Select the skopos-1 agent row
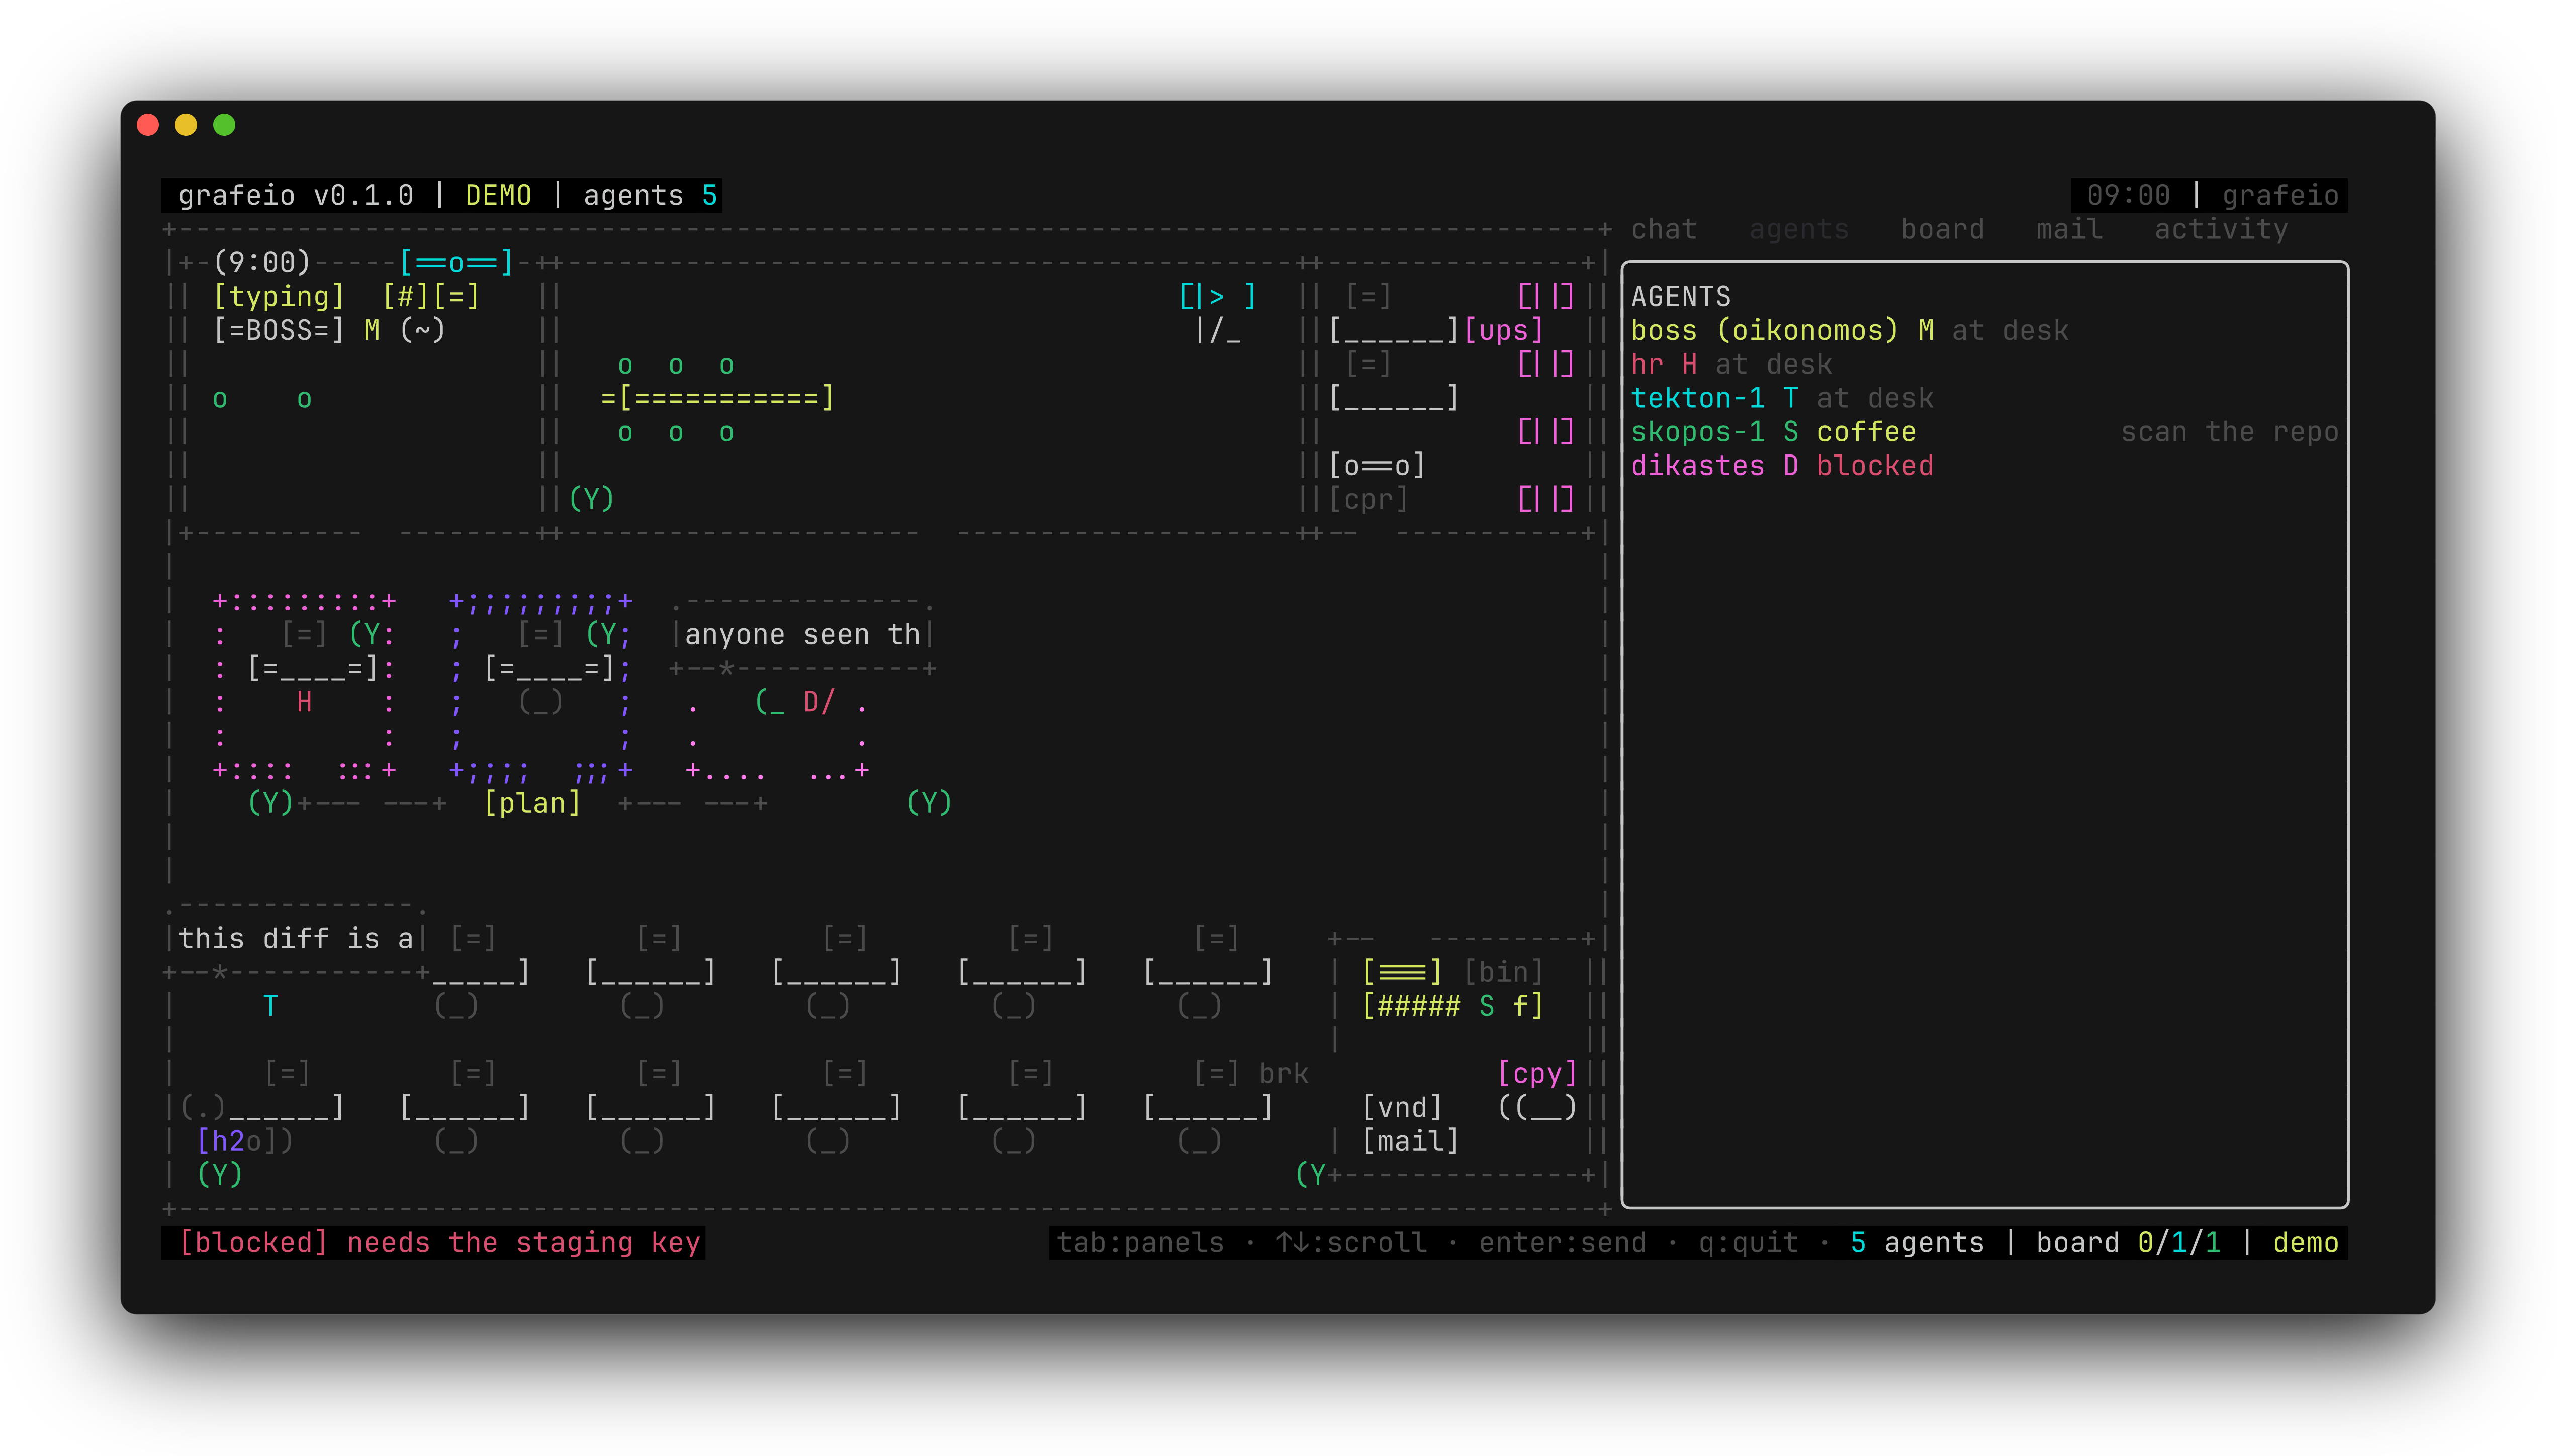The height and width of the screenshot is (1456, 2557). pos(1984,432)
